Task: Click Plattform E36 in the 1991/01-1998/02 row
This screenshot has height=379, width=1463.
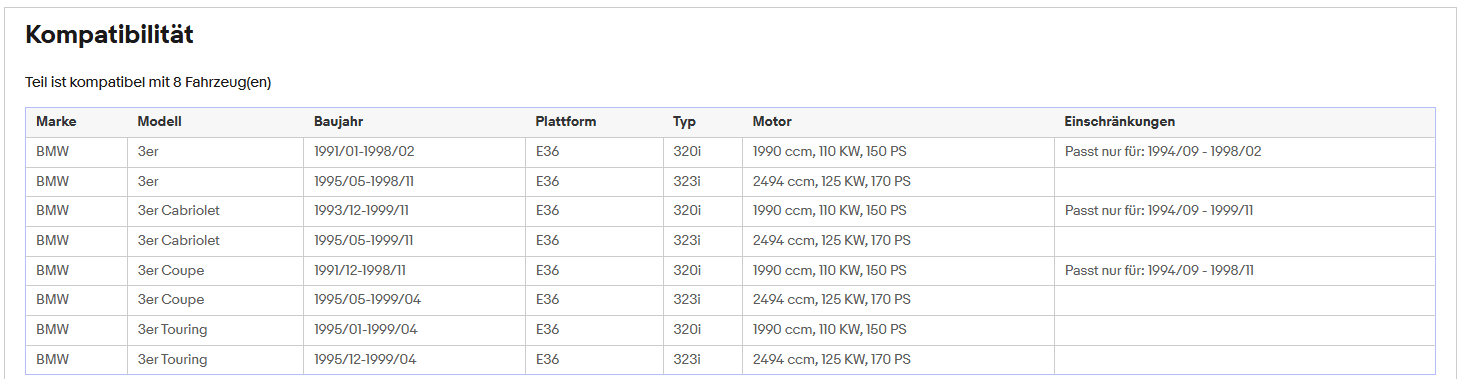Action: (x=548, y=152)
